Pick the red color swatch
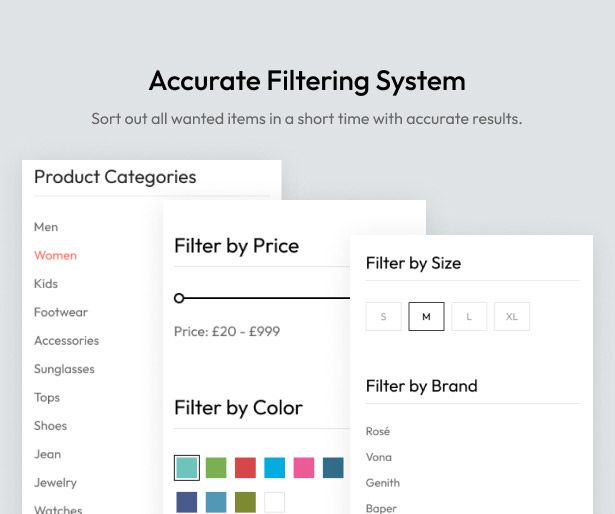The image size is (615, 514). point(245,467)
